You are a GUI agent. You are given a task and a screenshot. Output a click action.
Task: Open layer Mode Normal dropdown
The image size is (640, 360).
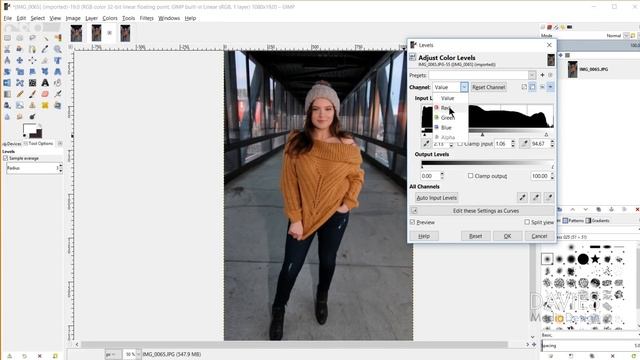pyautogui.click(x=627, y=36)
